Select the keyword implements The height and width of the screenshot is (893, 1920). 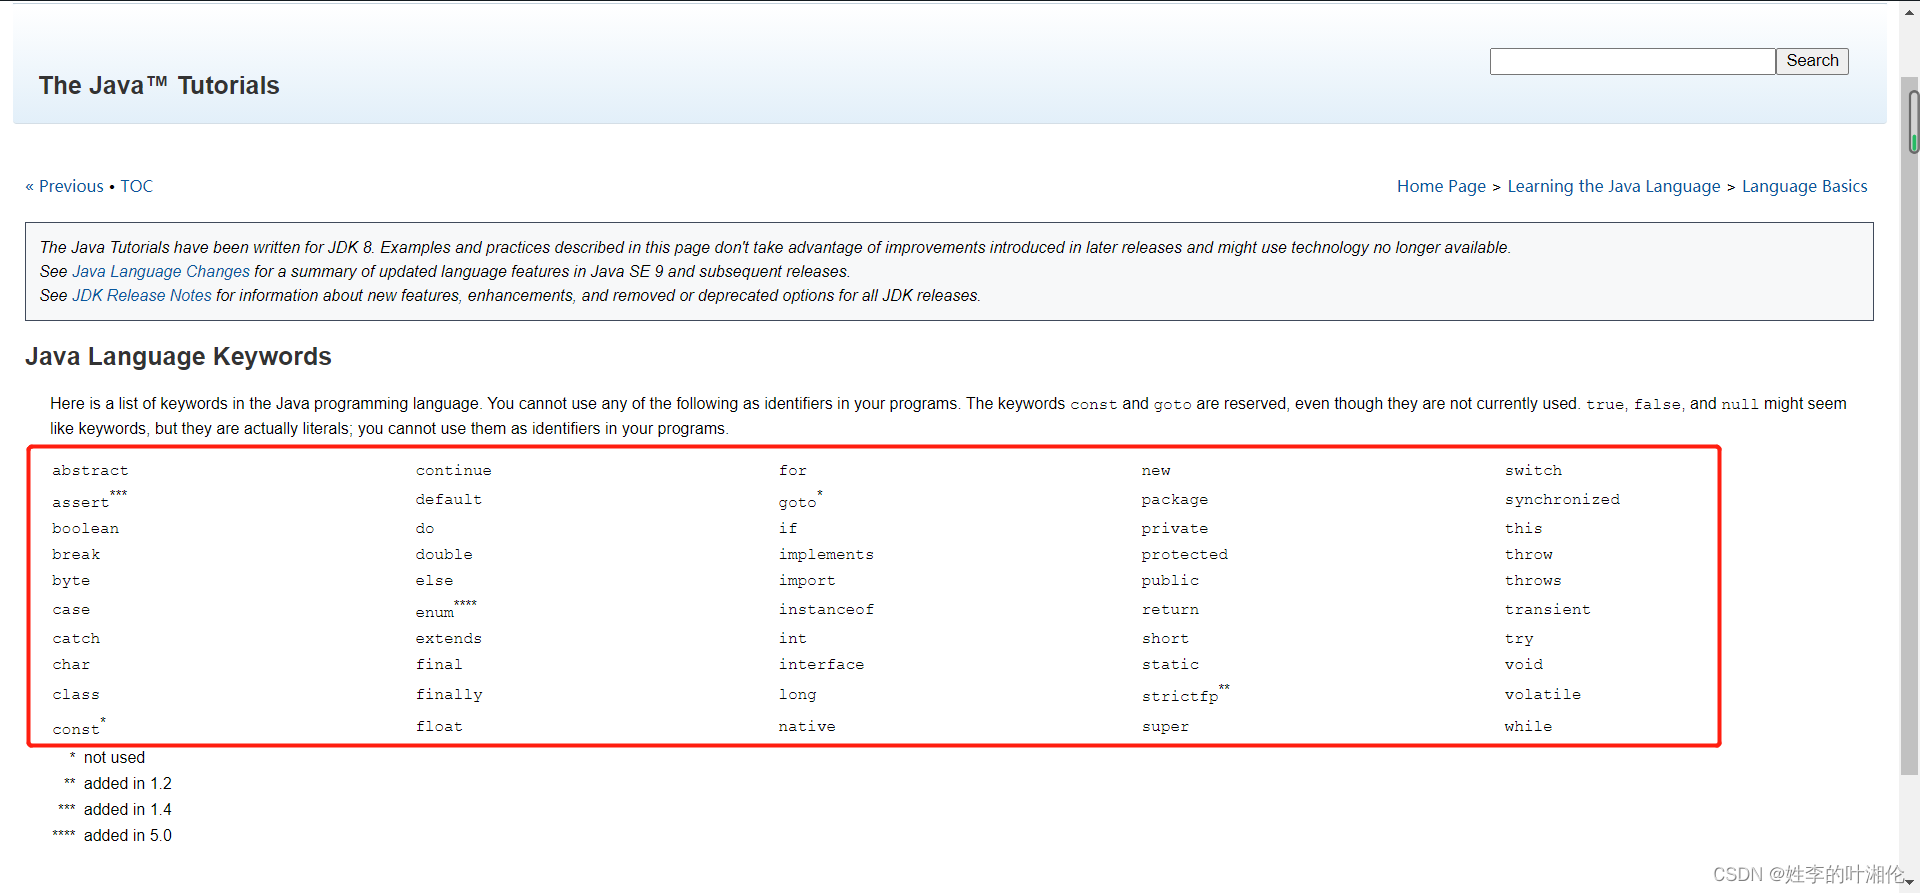(826, 554)
